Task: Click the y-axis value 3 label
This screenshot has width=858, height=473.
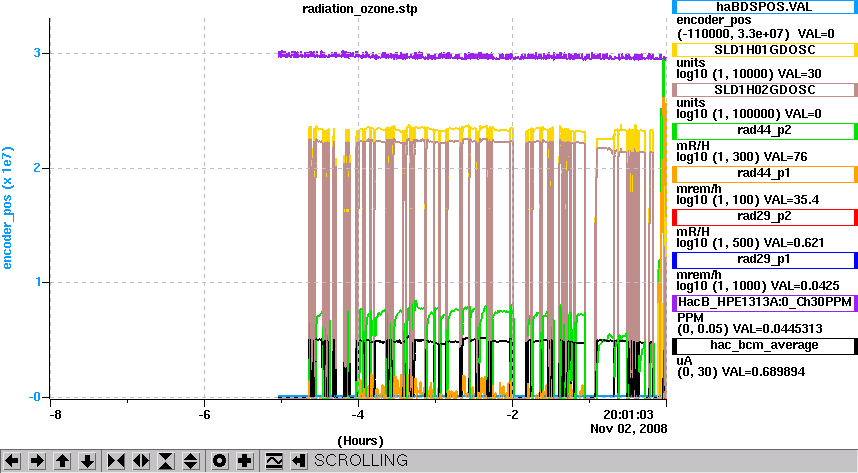Action: pos(37,53)
